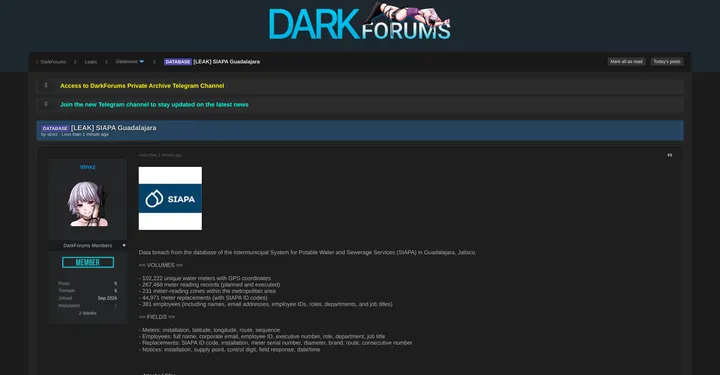Click the Today's posts button
The image size is (720, 375).
667,62
